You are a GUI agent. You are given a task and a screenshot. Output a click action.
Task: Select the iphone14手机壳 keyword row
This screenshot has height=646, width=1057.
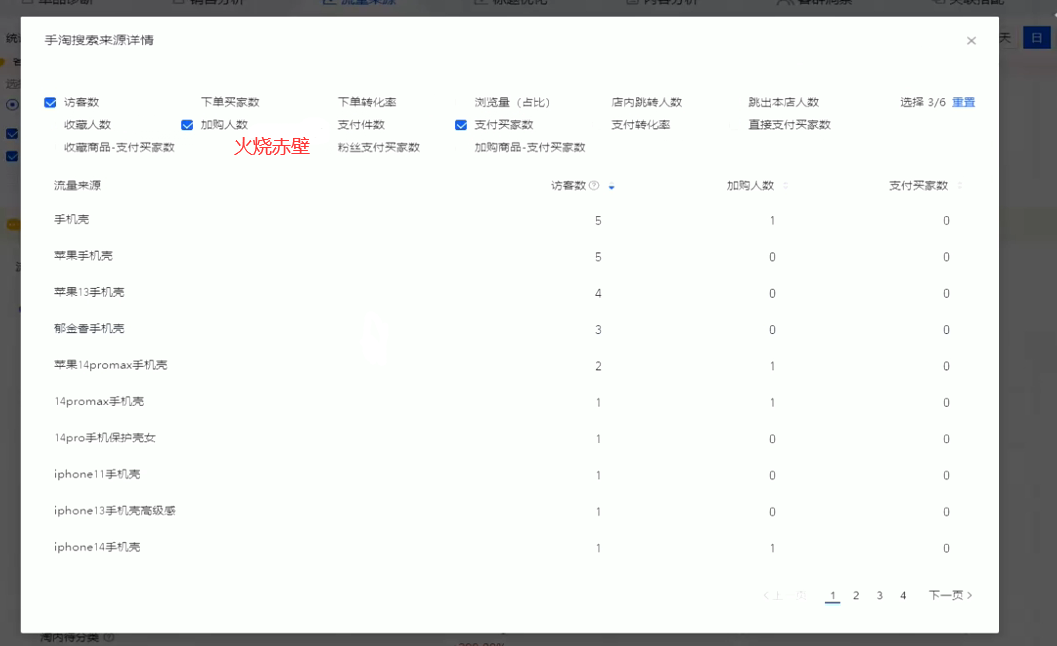(x=510, y=548)
